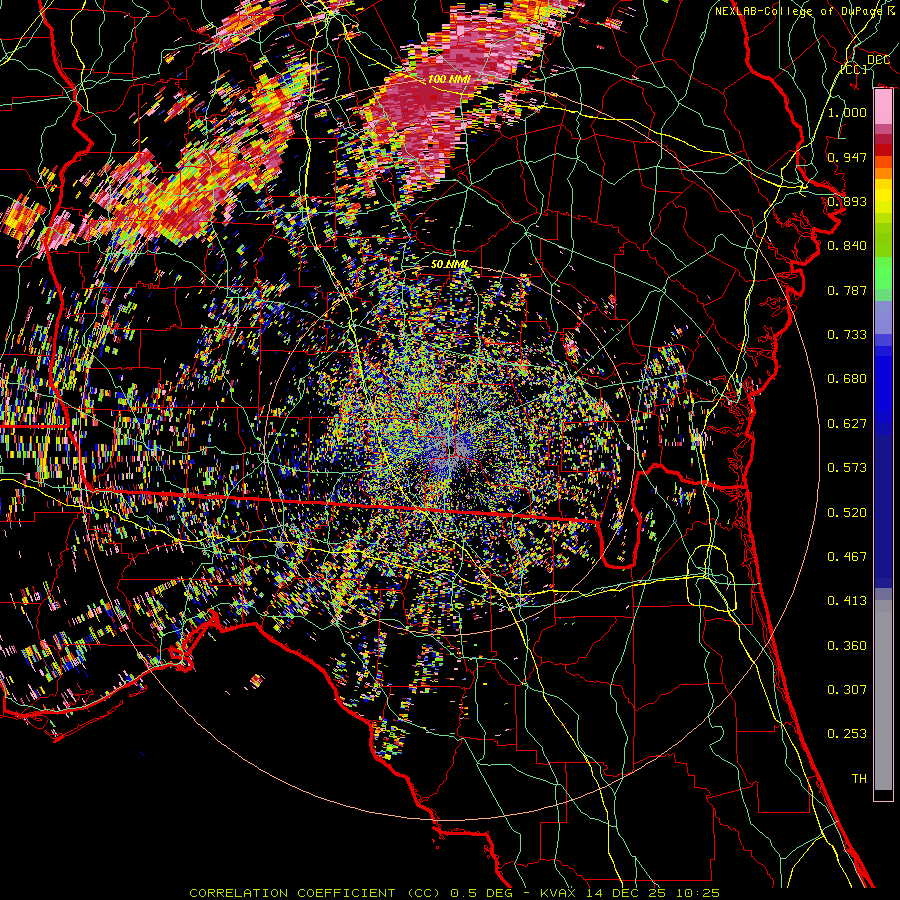Click the [CC] label above the color scale
This screenshot has height=900, width=900.
click(854, 69)
